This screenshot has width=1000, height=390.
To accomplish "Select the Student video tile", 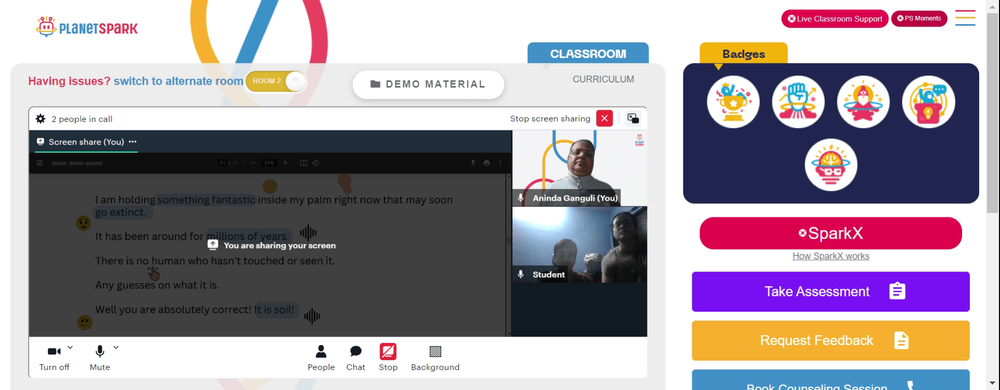I will 580,244.
